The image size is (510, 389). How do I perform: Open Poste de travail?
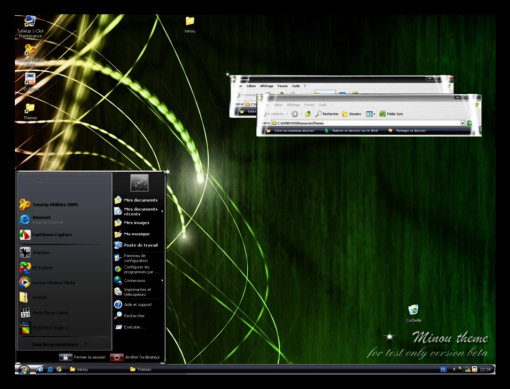coord(138,245)
